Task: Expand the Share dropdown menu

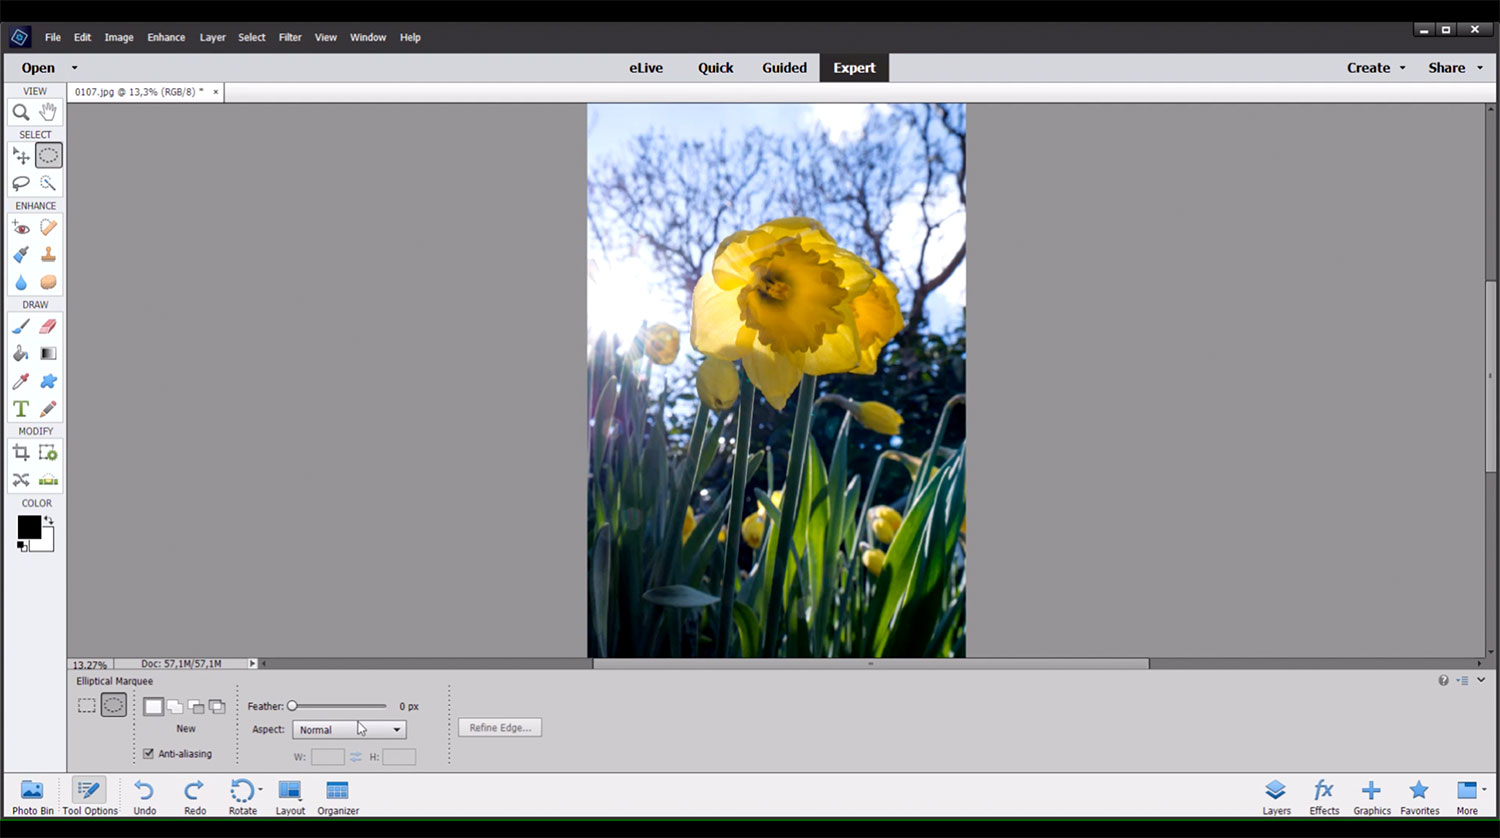Action: [1455, 68]
